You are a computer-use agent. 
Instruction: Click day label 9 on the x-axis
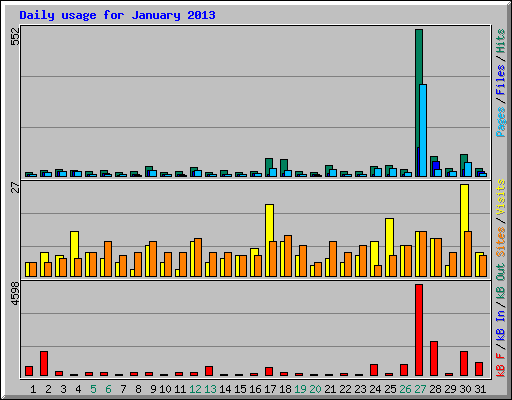(153, 389)
